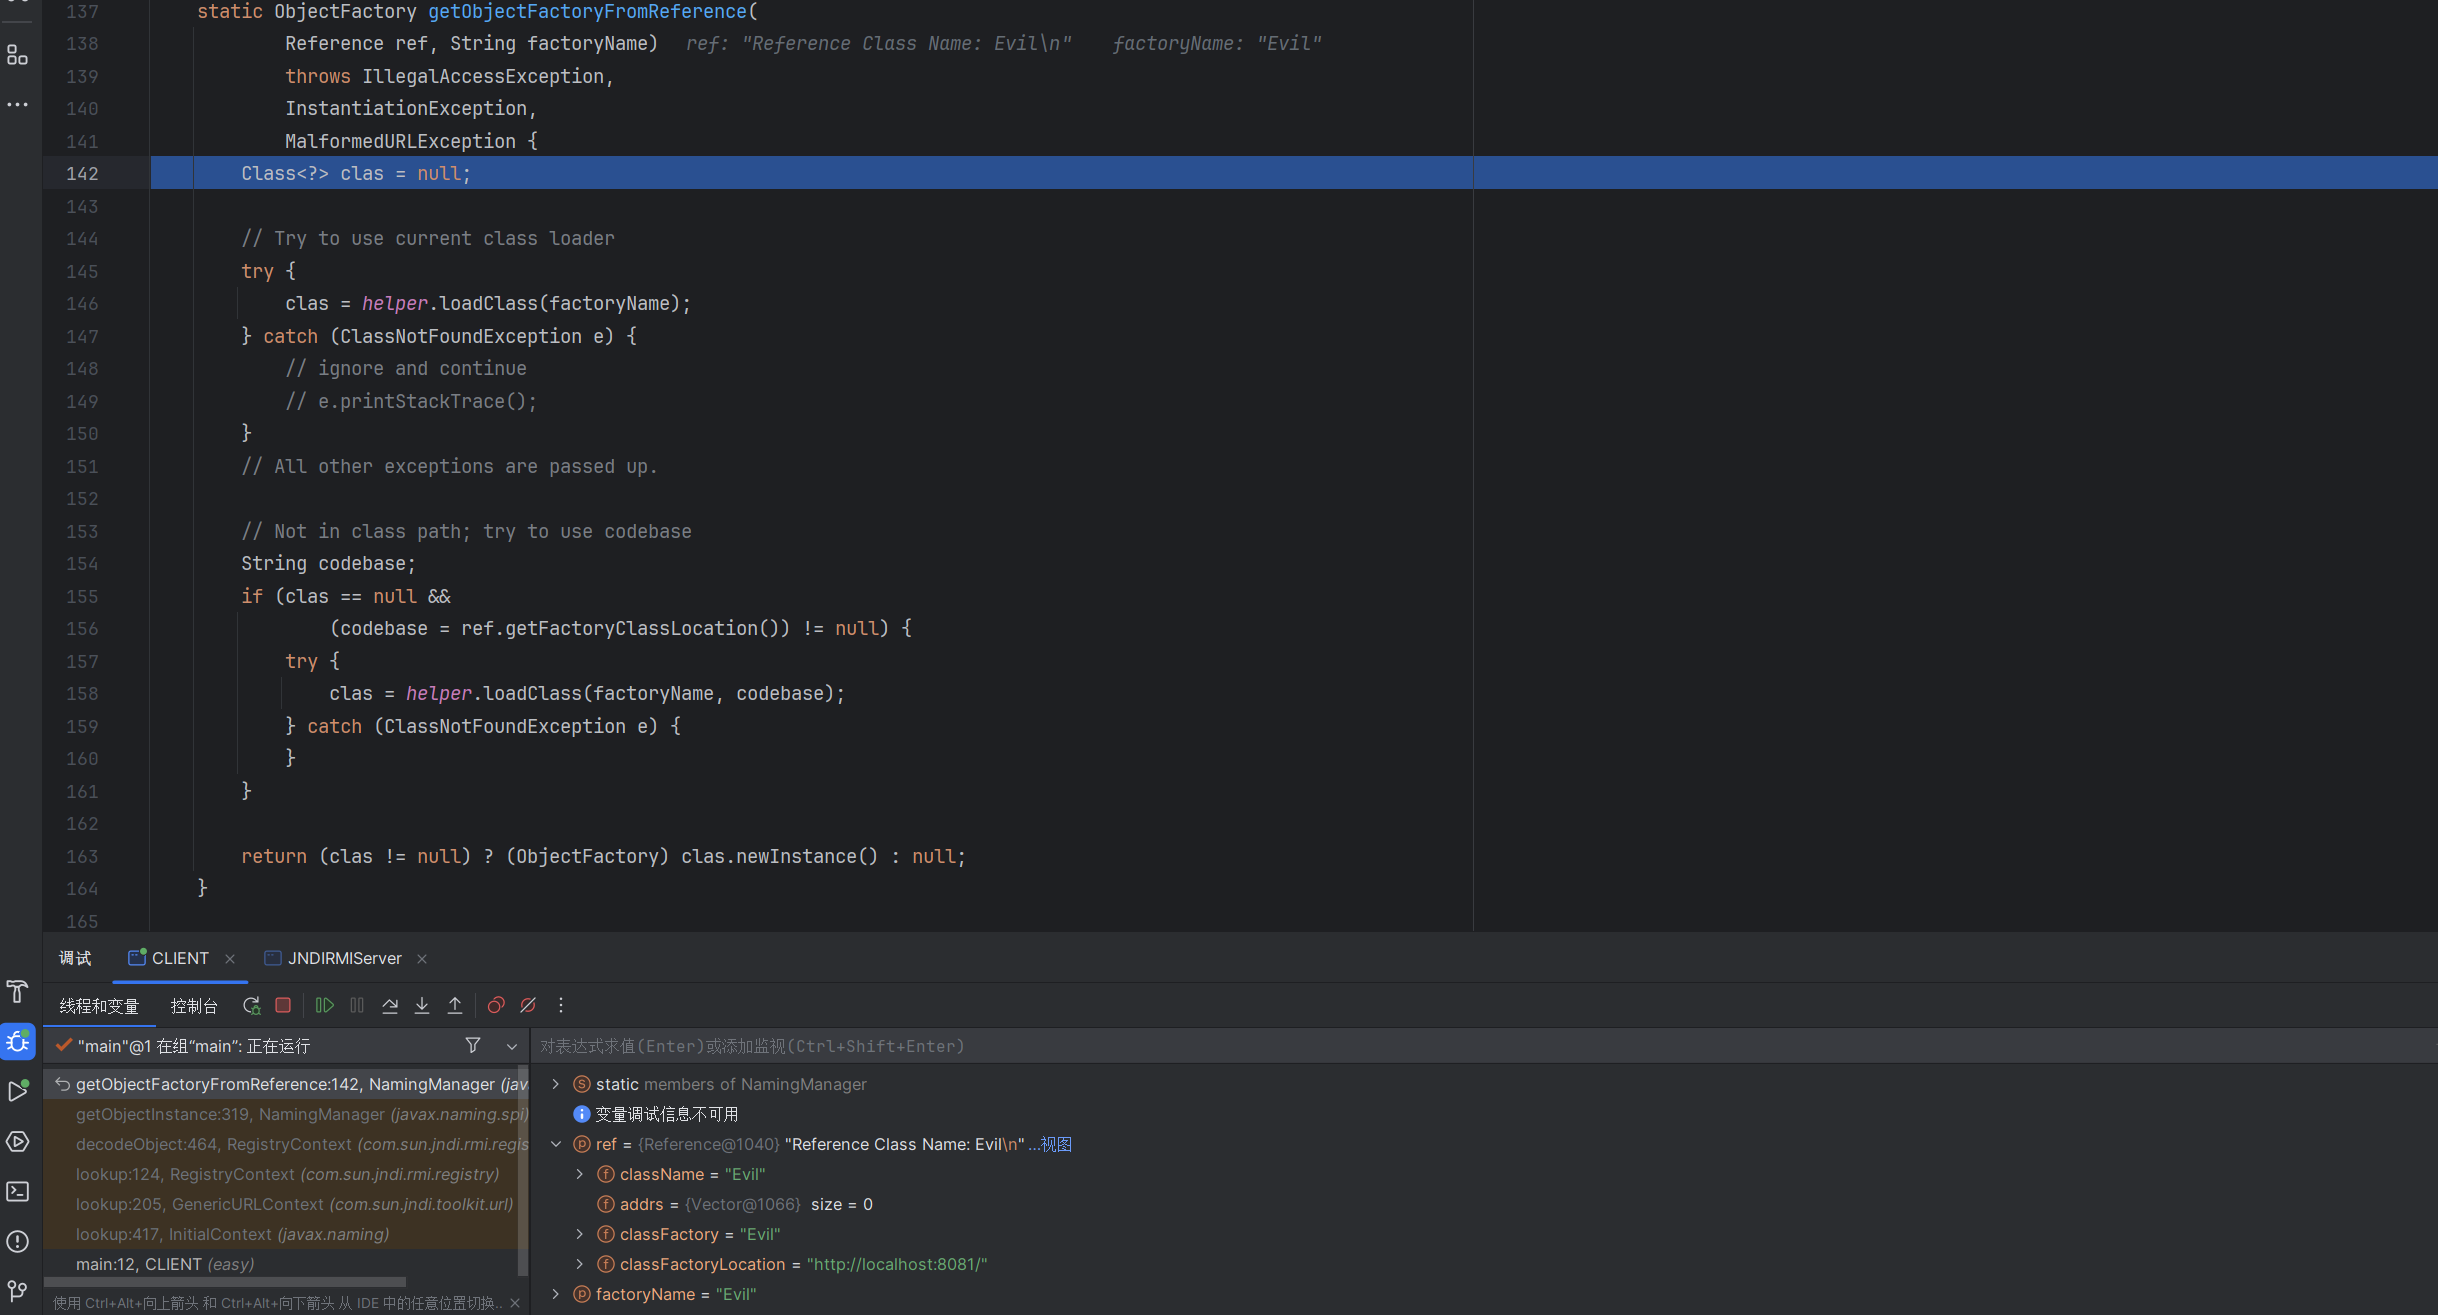Click line number 163 in the gutter
This screenshot has height=1315, width=2438.
tap(82, 857)
